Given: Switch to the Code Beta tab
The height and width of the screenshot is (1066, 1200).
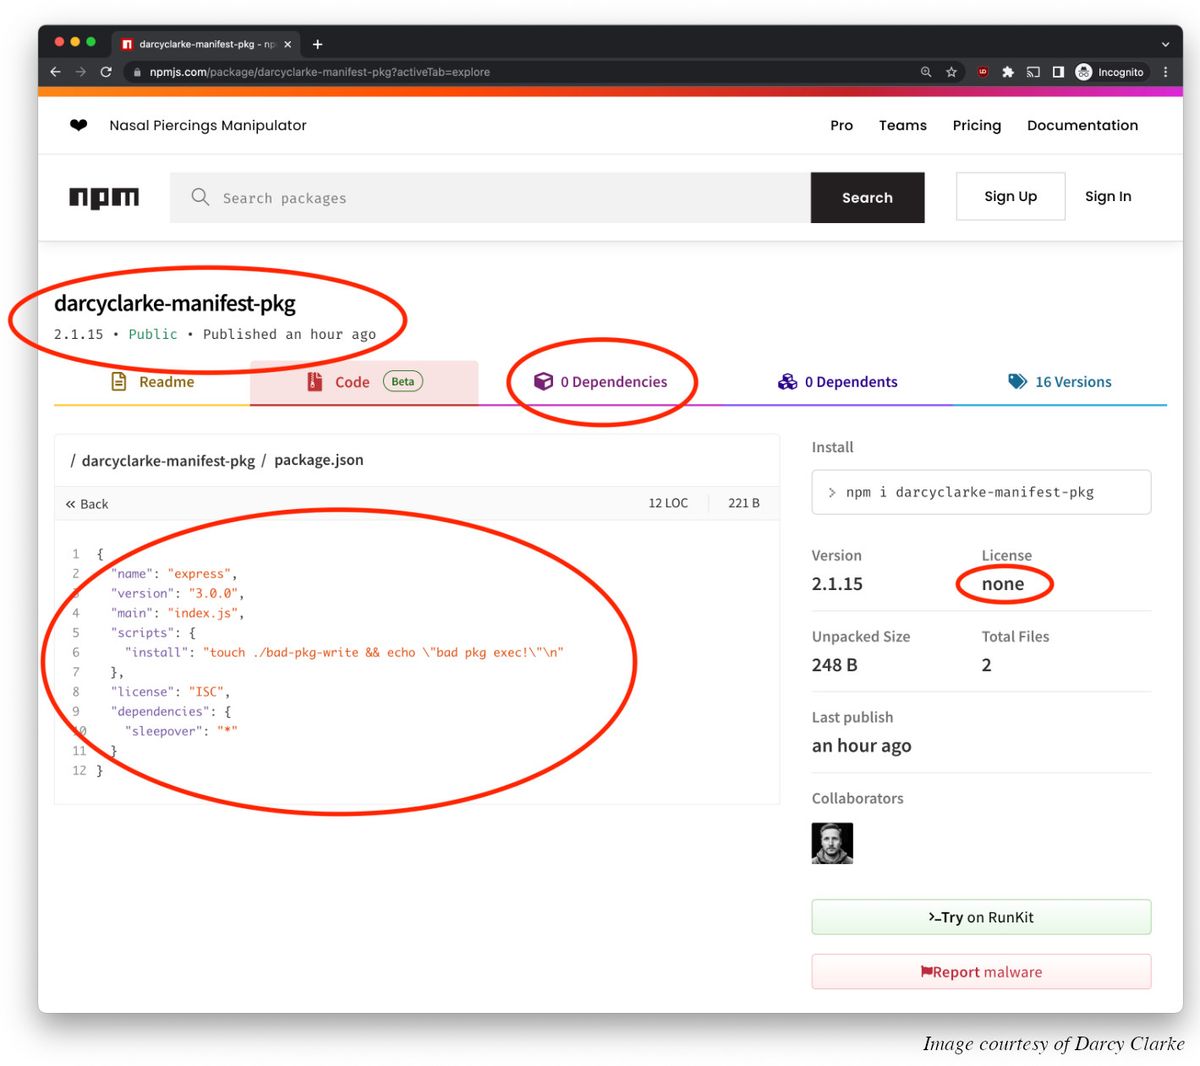Looking at the screenshot, I should 364,382.
